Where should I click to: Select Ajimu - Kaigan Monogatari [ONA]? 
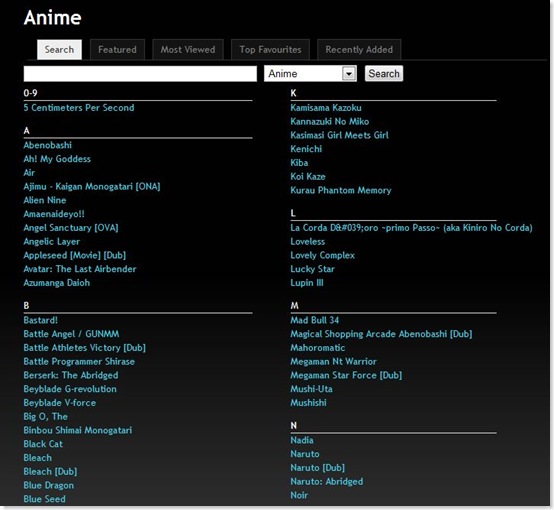point(92,187)
